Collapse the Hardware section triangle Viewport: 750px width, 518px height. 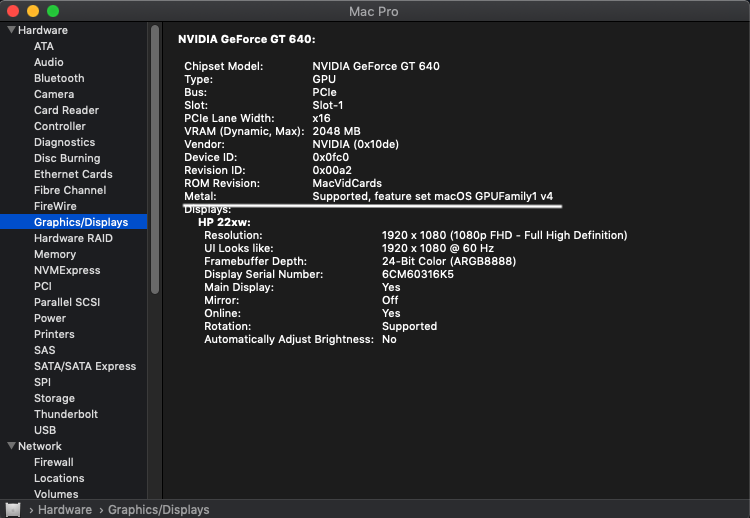pos(10,30)
